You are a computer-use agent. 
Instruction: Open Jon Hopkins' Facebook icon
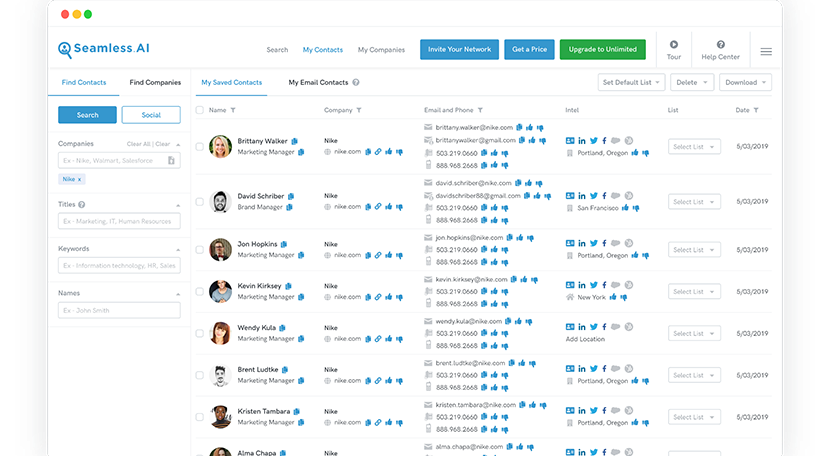(604, 243)
